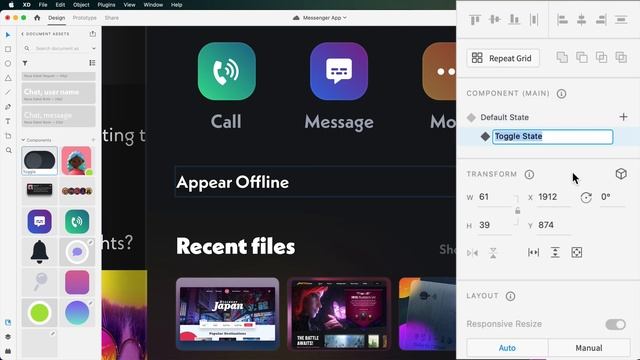The height and width of the screenshot is (360, 640).
Task: Select the bell component thumbnail
Action: [x=40, y=251]
